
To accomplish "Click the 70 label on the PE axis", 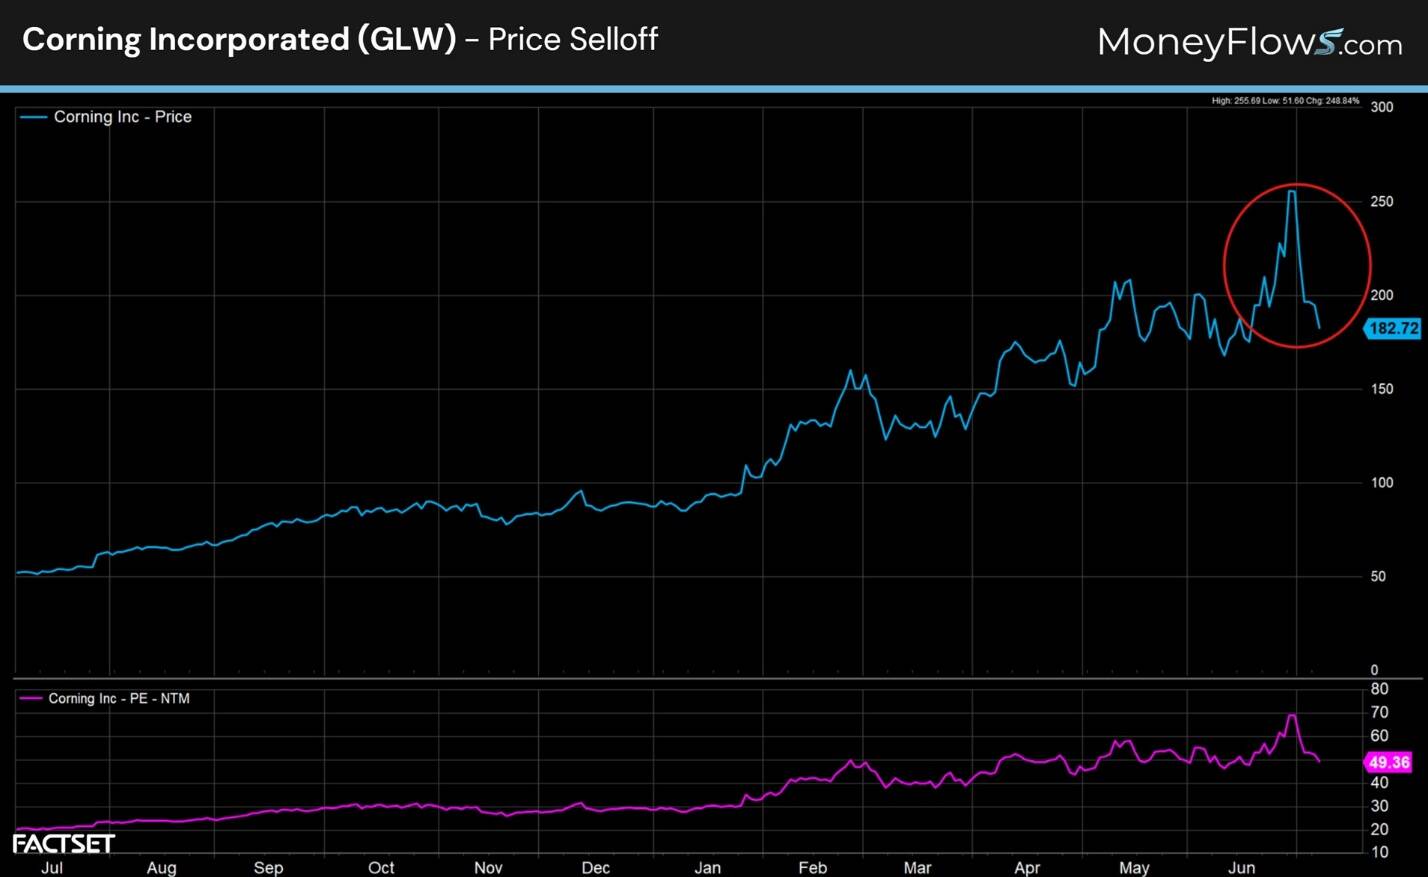I will [1379, 713].
